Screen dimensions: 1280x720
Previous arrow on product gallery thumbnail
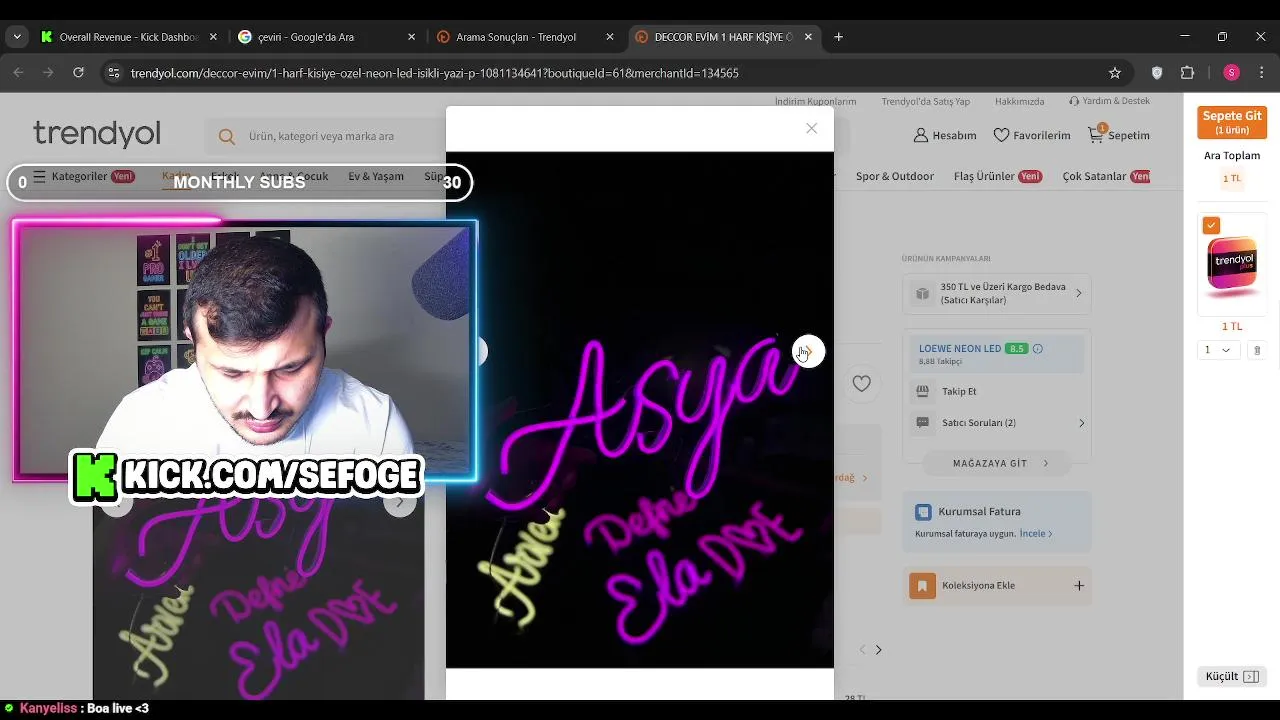click(x=116, y=504)
